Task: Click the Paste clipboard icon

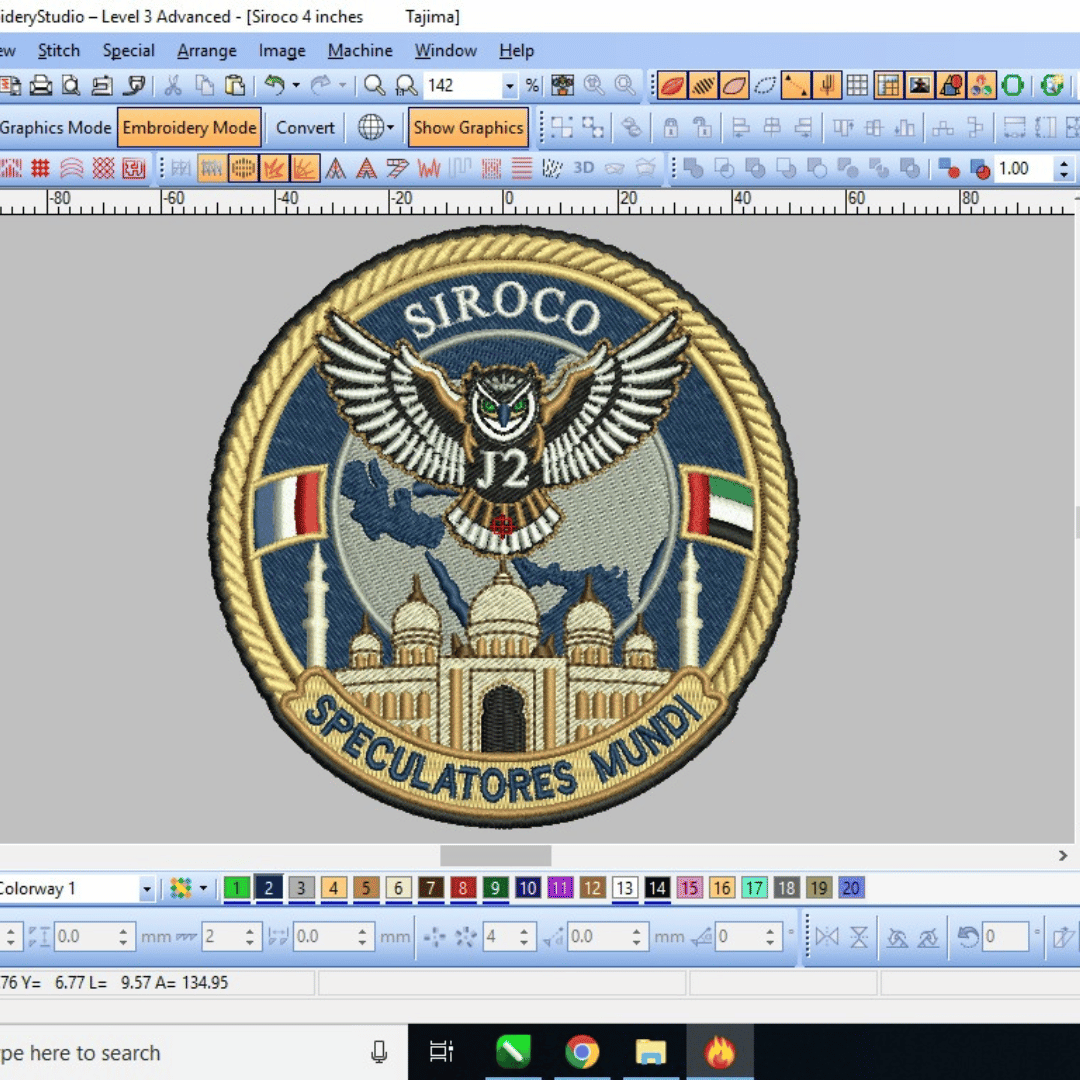Action: (235, 85)
